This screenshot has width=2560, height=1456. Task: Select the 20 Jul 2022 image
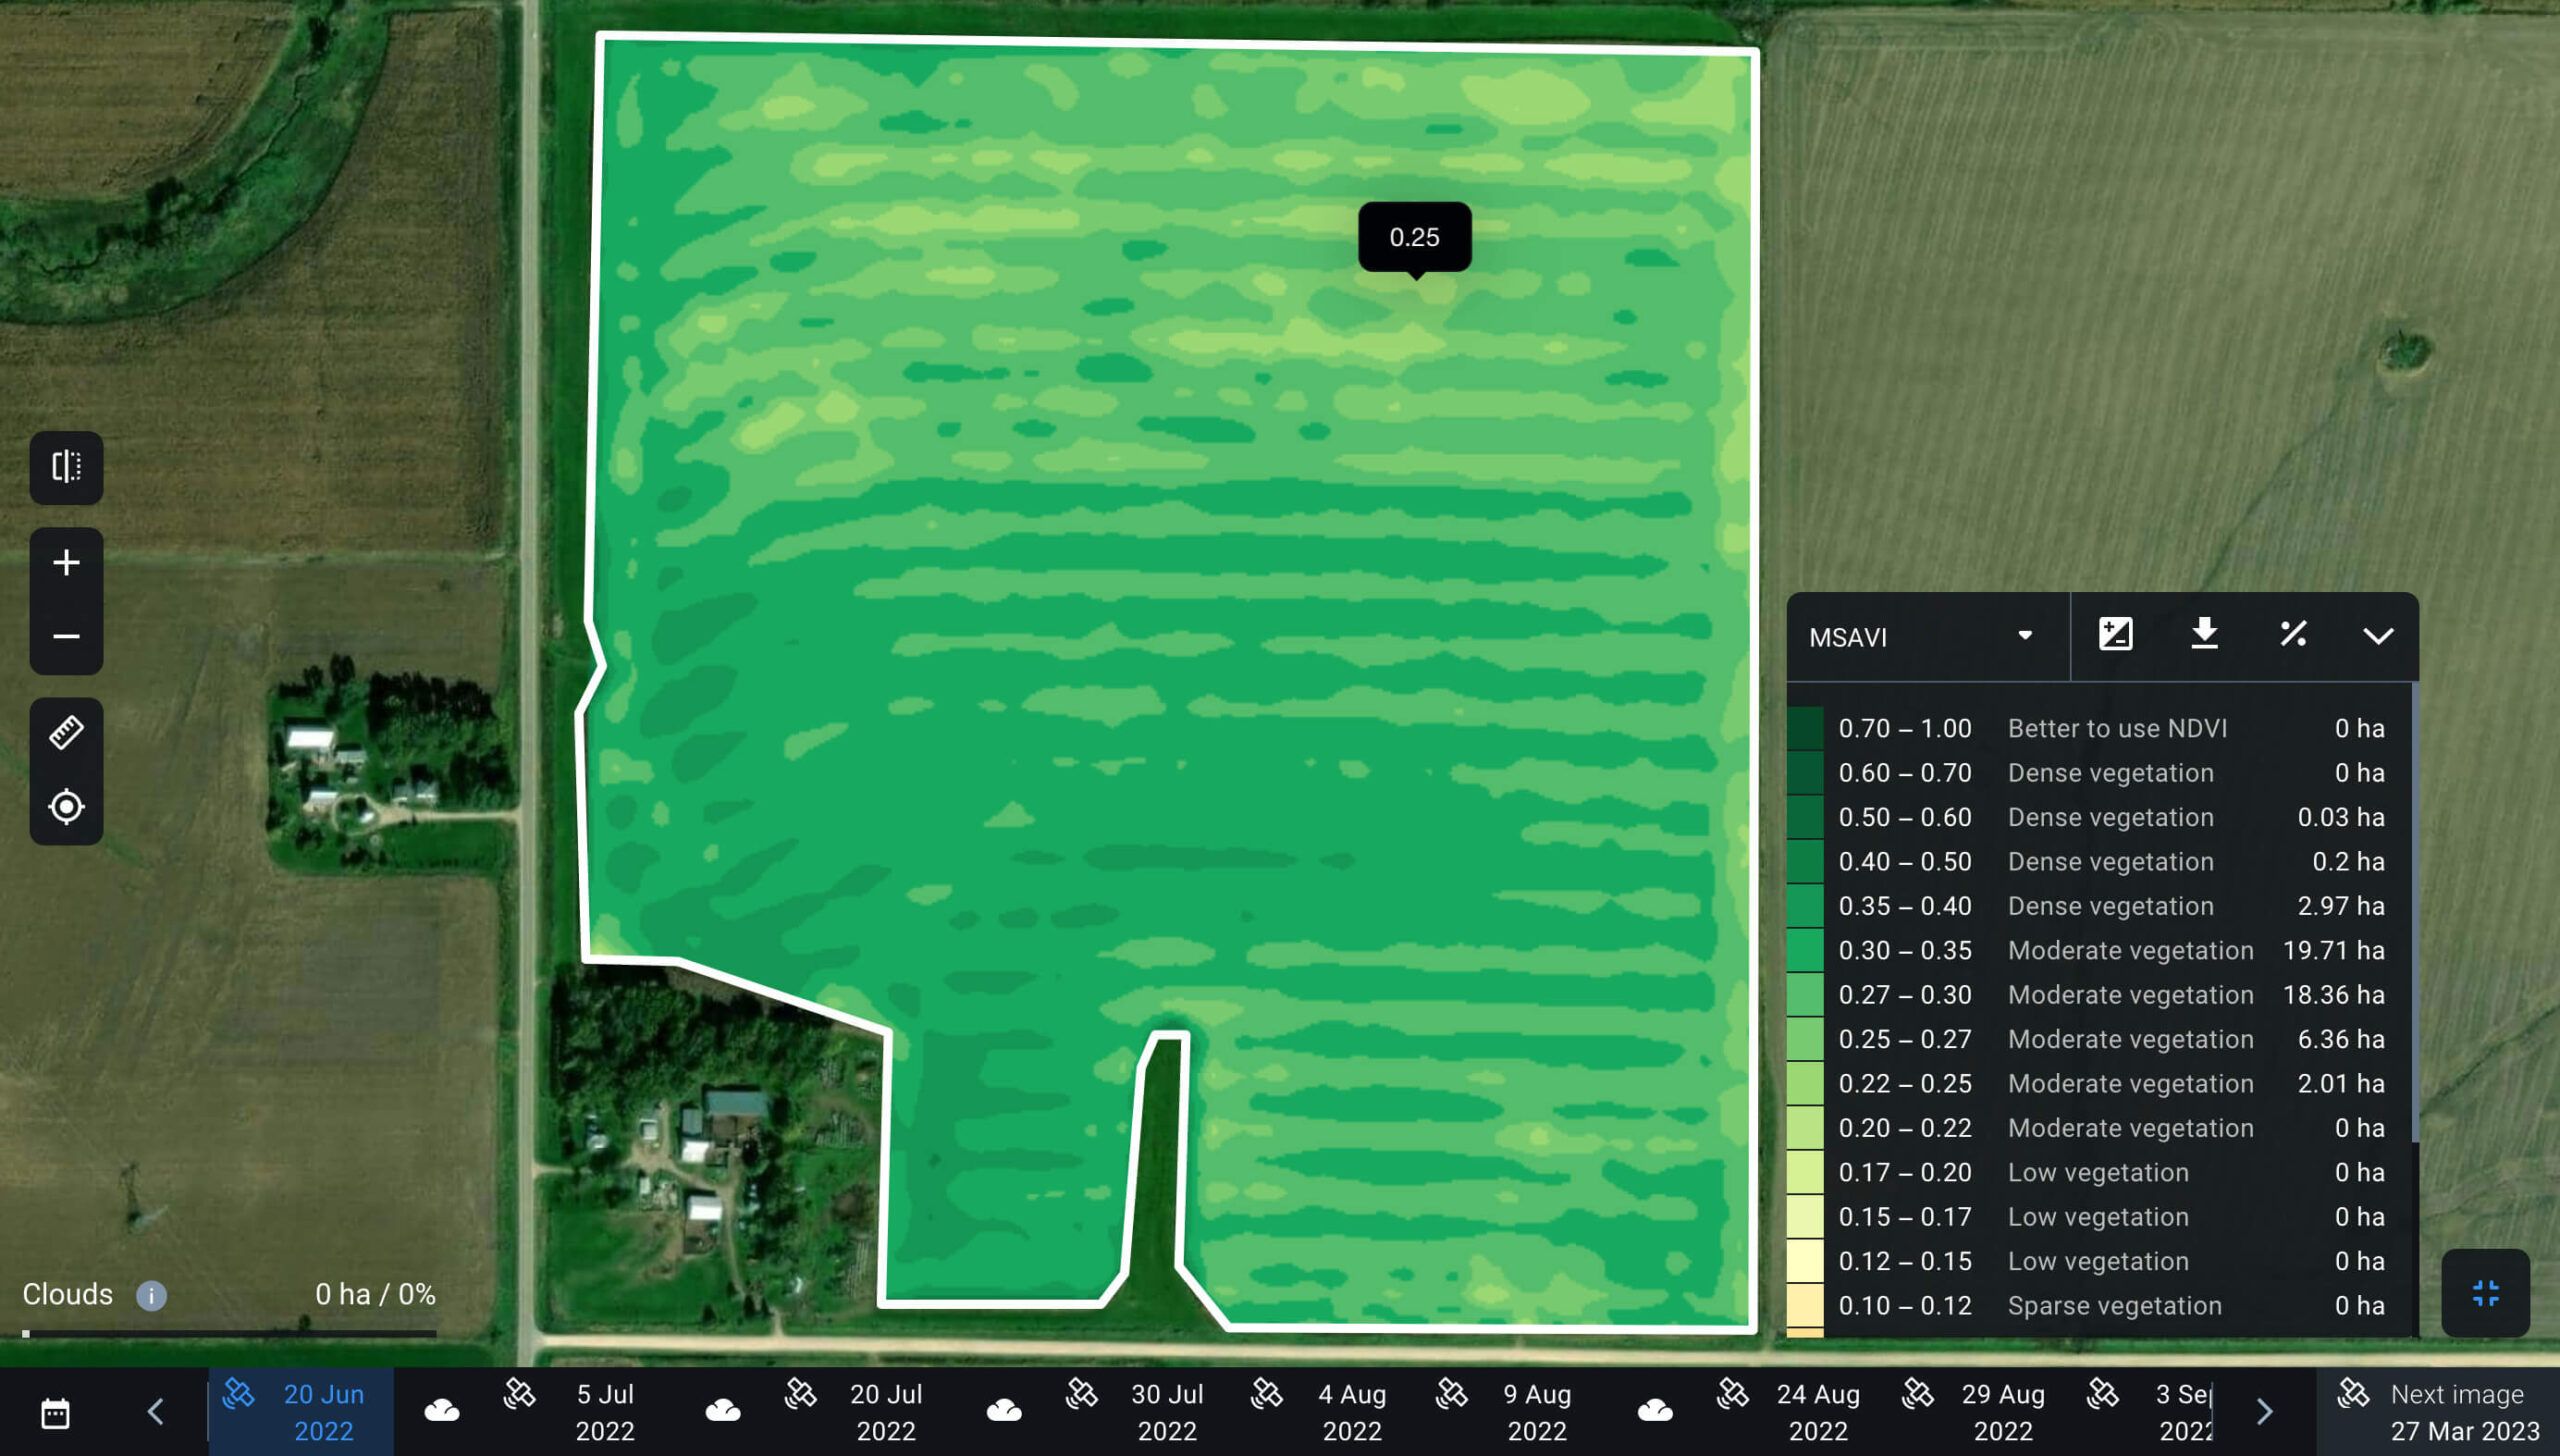coord(852,1412)
